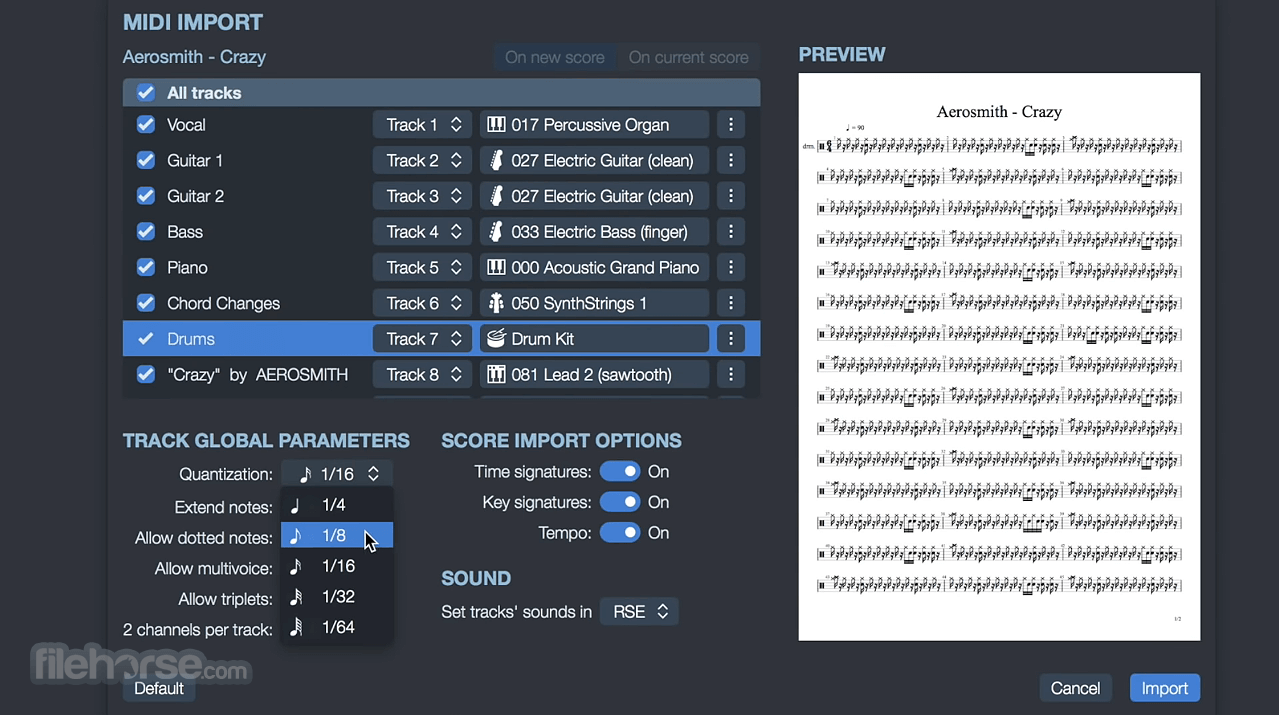
Task: Open Track 8 assignment dropdown
Action: click(423, 375)
